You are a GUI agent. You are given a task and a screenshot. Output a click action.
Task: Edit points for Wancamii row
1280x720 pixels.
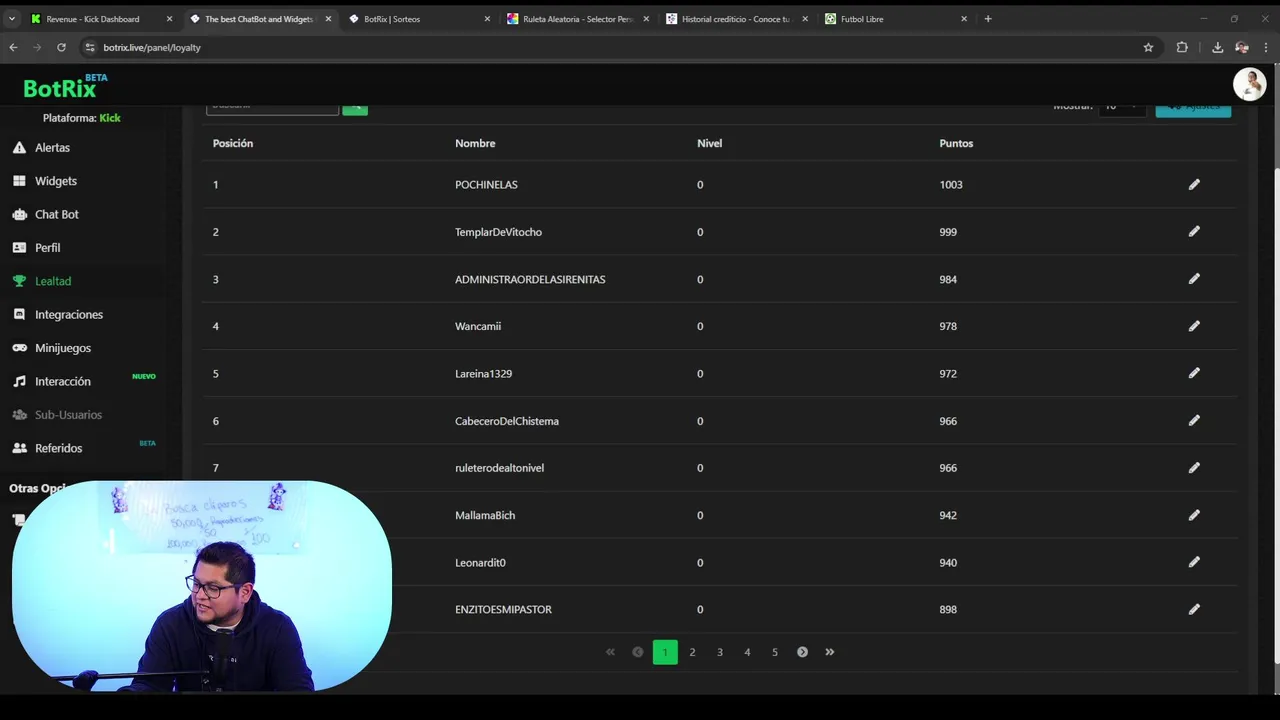[x=1194, y=326]
